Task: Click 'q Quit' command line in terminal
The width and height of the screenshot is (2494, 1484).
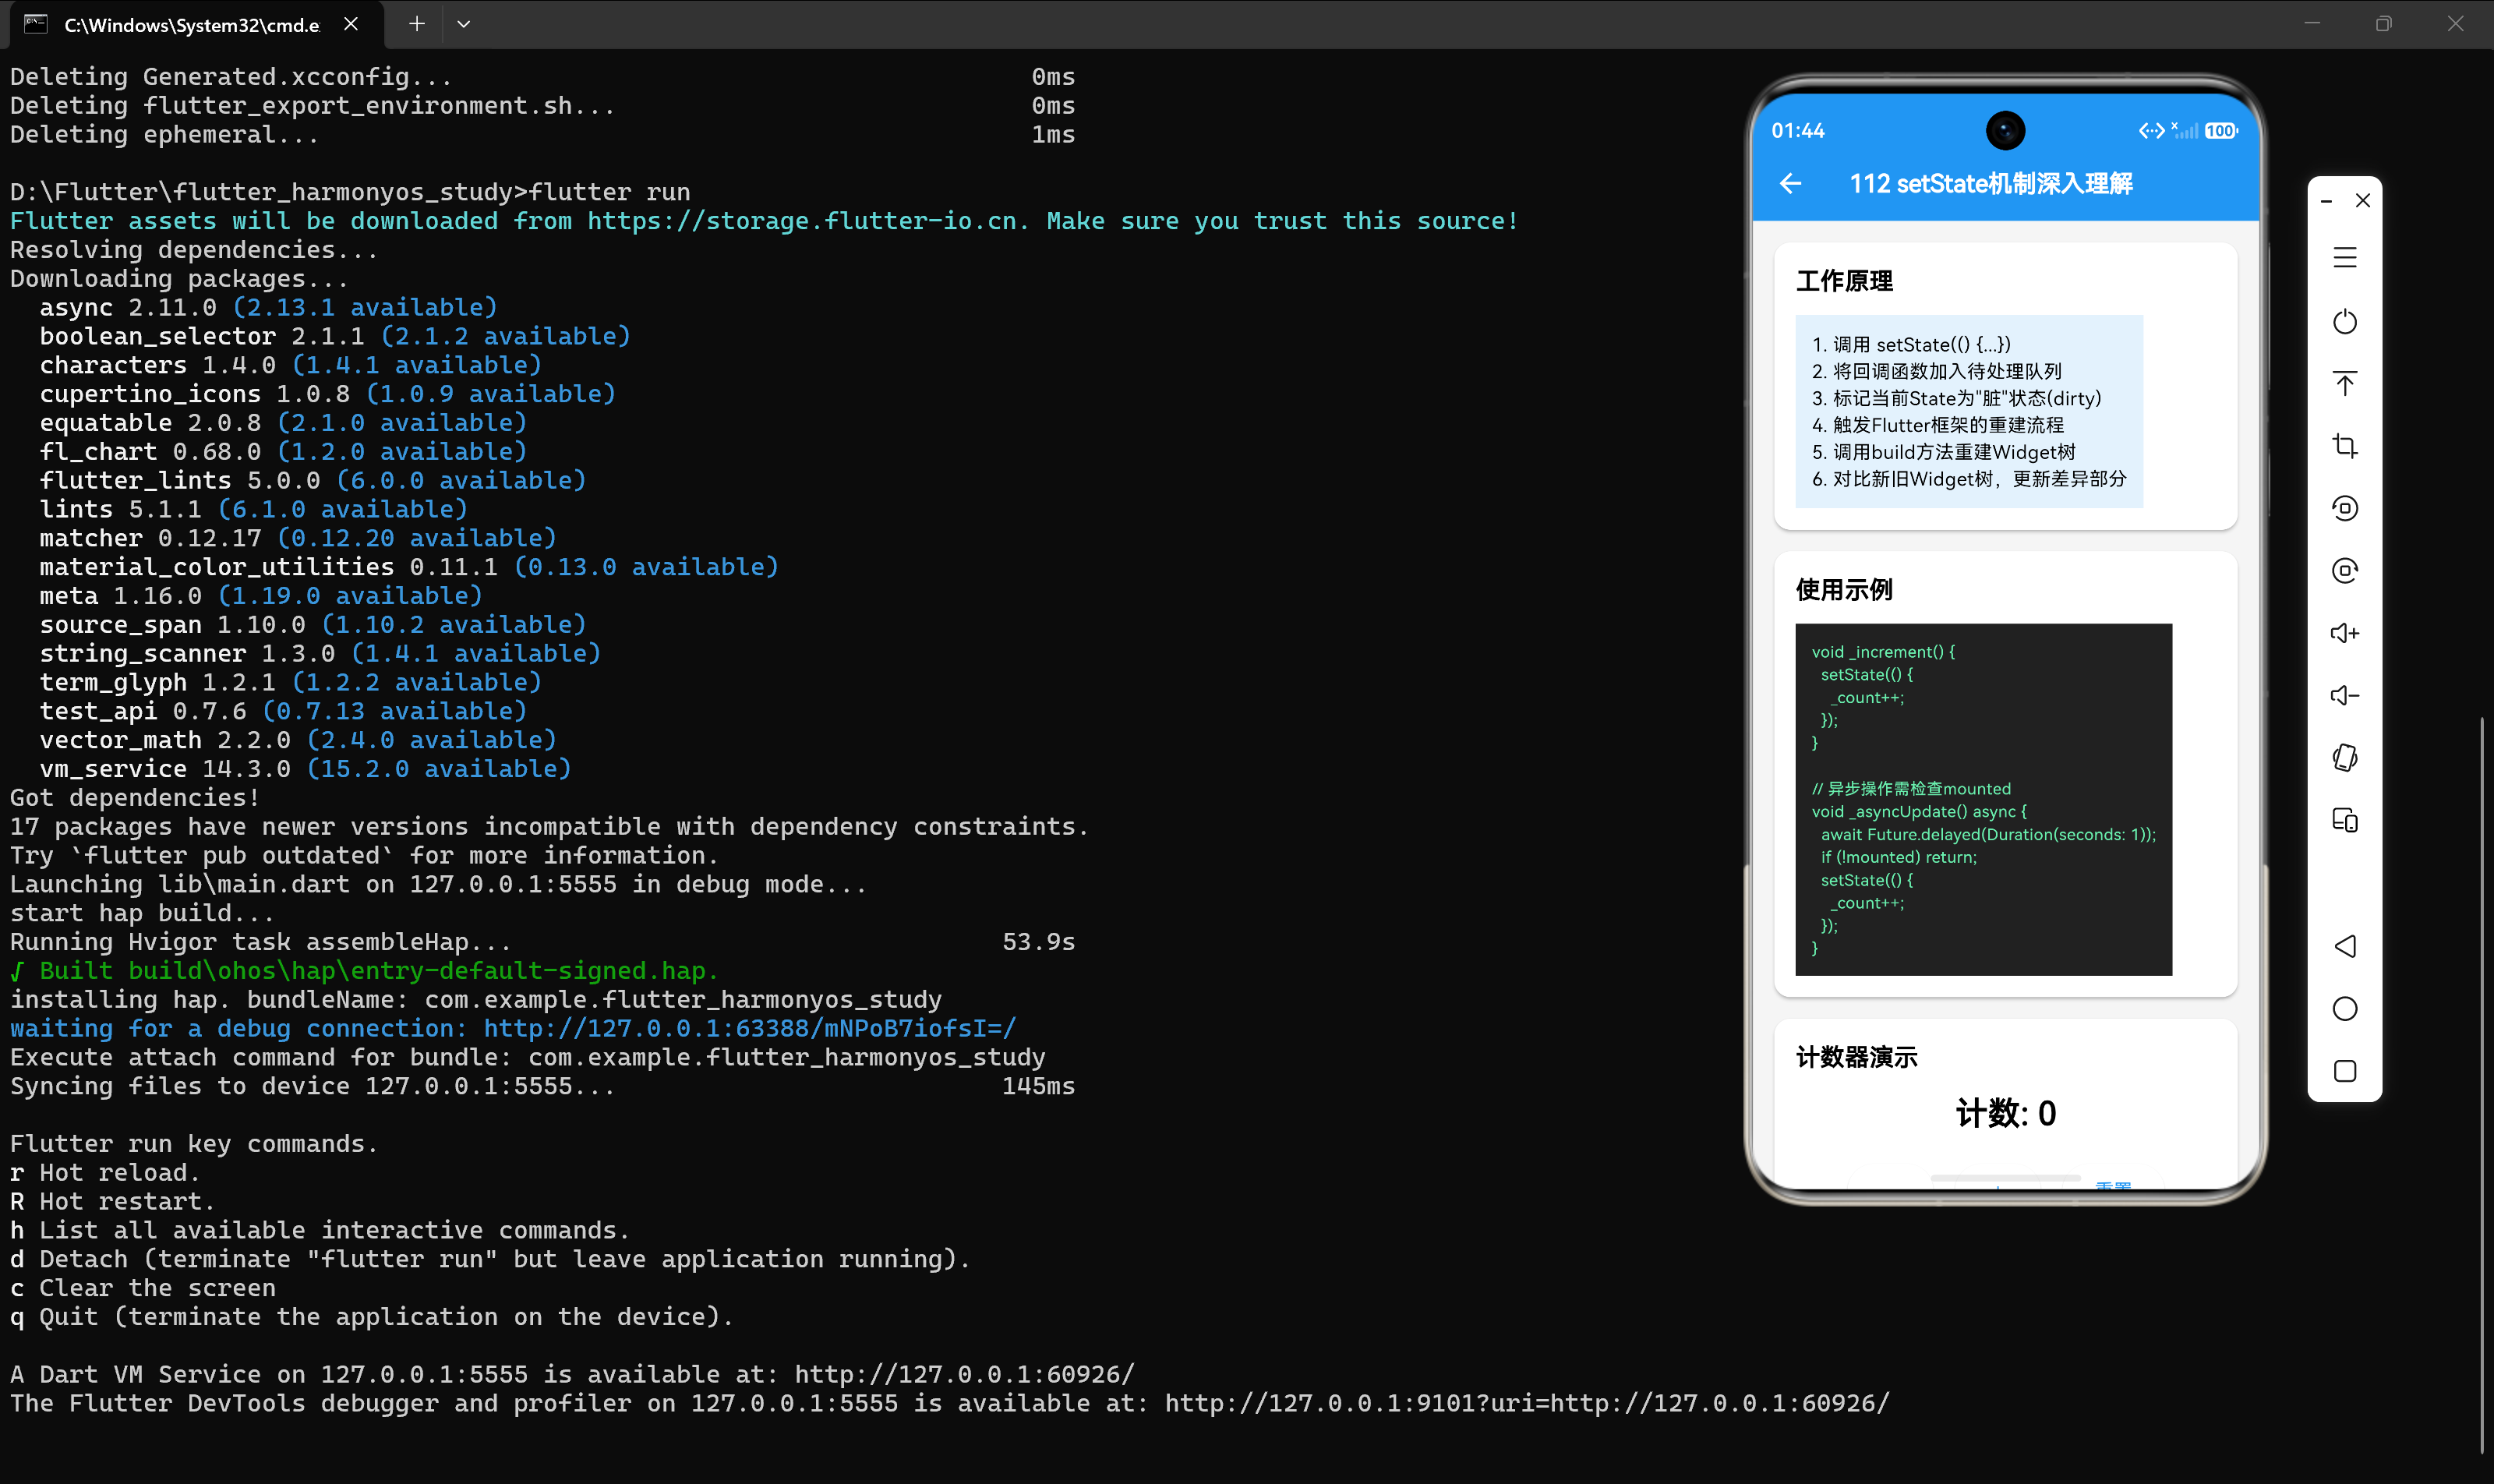Action: (x=371, y=1317)
